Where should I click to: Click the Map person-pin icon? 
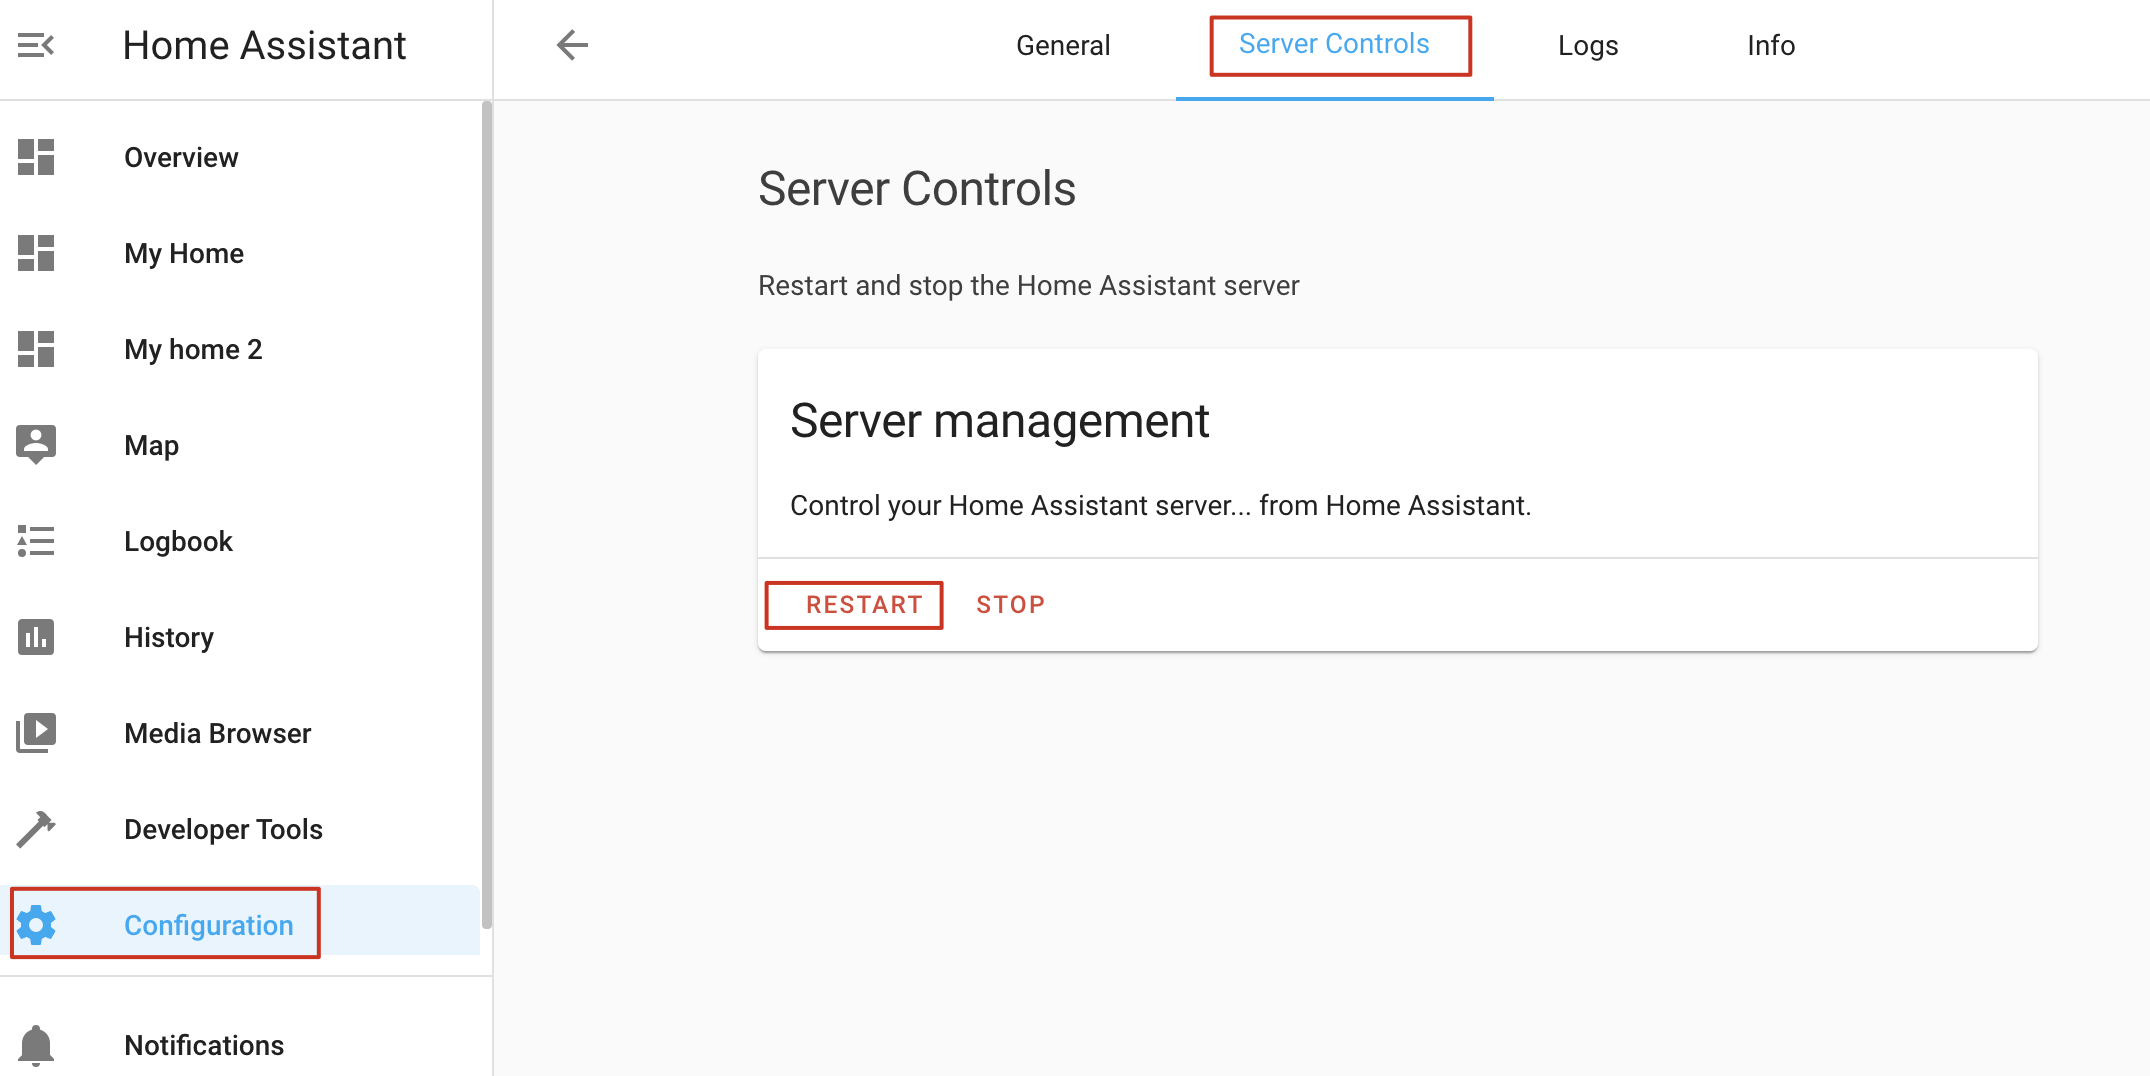point(36,445)
